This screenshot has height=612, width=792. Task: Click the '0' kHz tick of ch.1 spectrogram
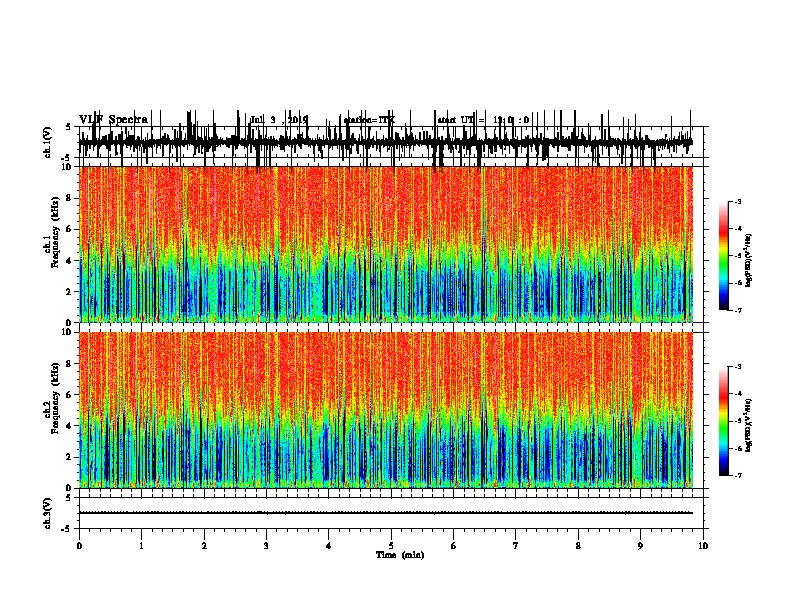point(69,323)
